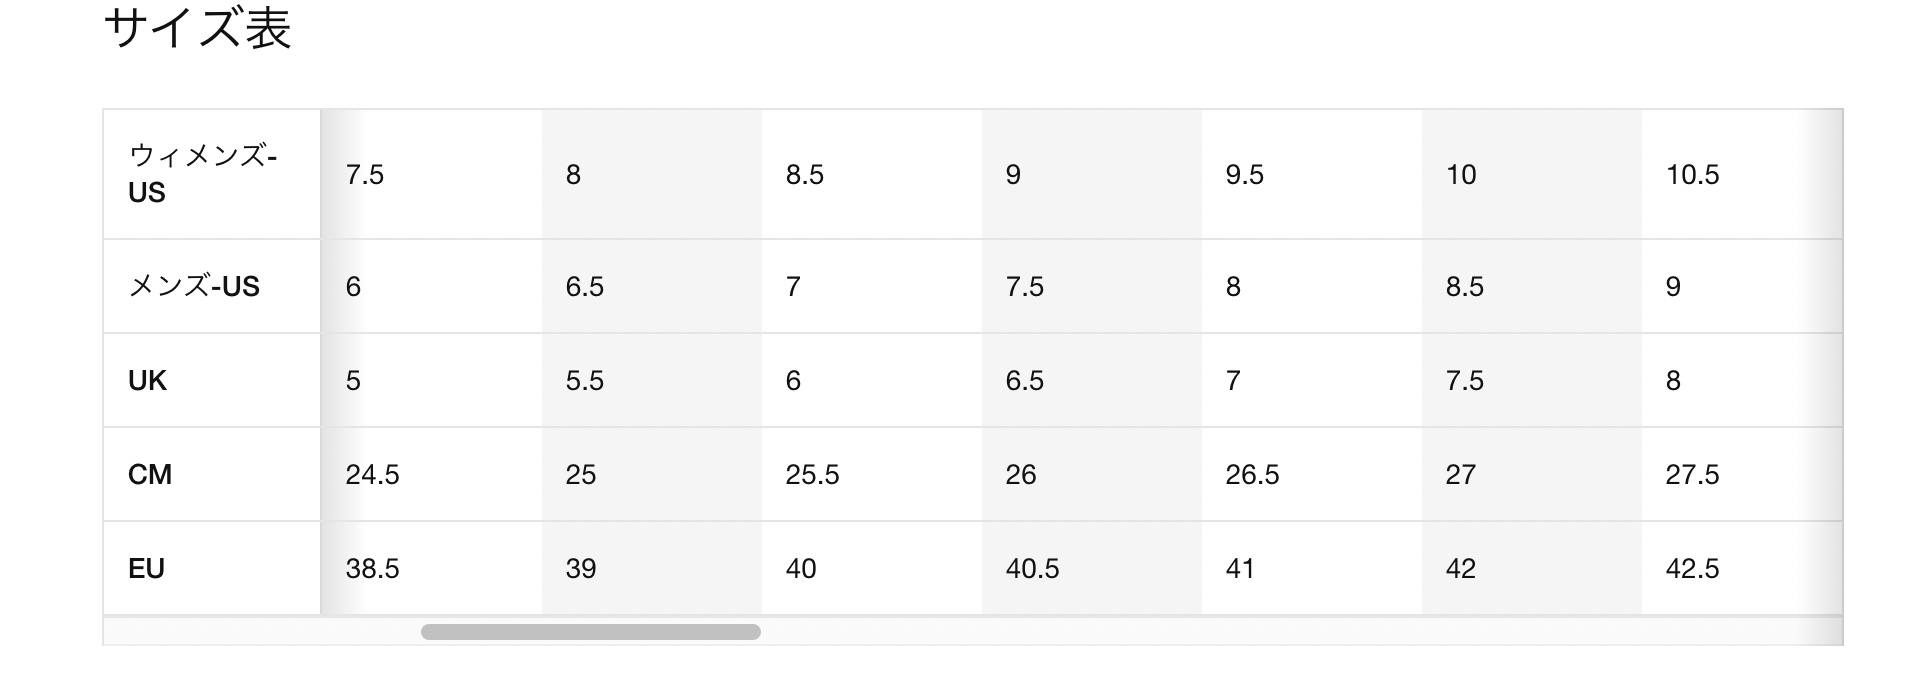The image size is (1910, 690).
Task: Select the CM row header cell
Action: [x=212, y=474]
